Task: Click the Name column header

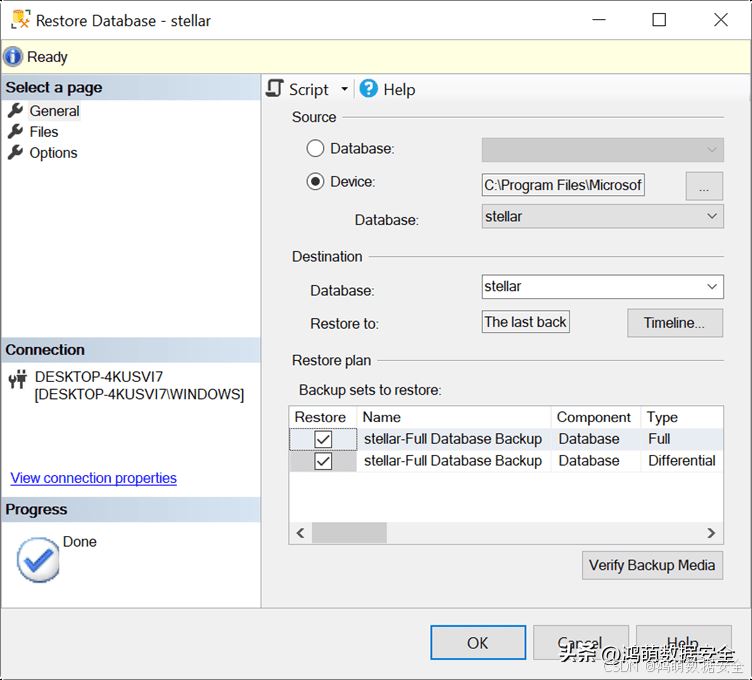Action: (454, 417)
